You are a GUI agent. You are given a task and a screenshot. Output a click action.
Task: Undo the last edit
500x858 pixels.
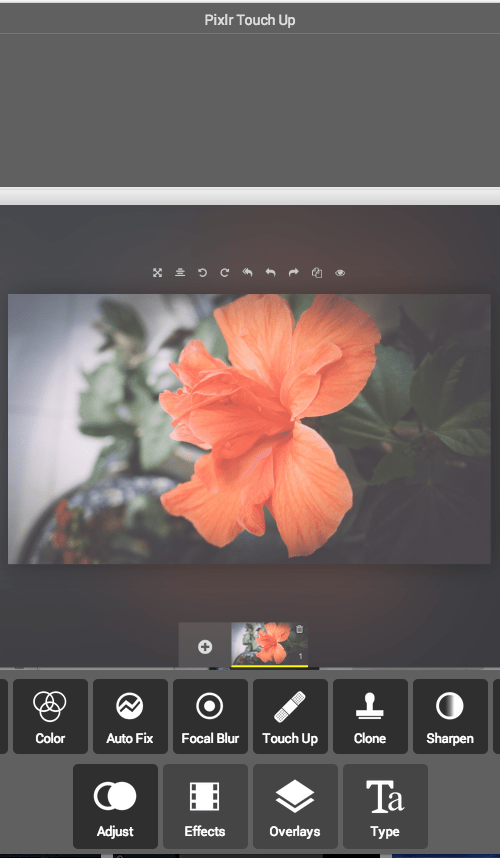point(270,273)
